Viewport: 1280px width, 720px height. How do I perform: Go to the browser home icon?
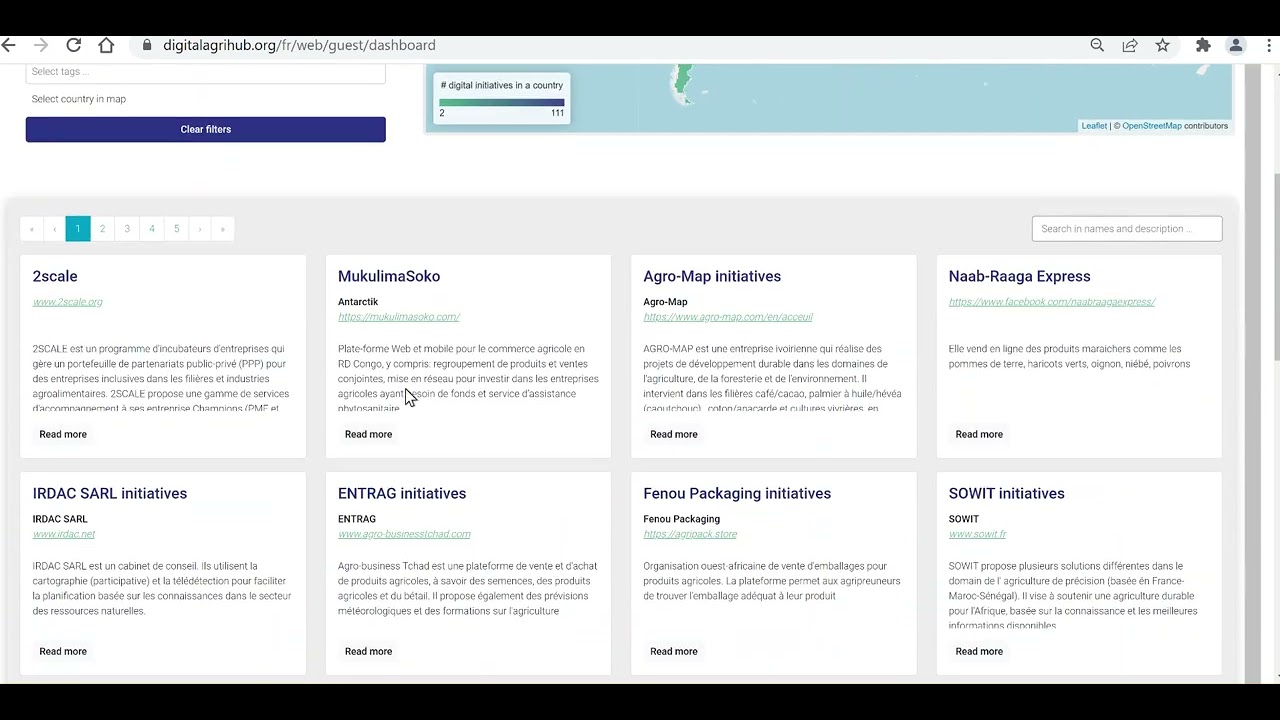tap(106, 45)
